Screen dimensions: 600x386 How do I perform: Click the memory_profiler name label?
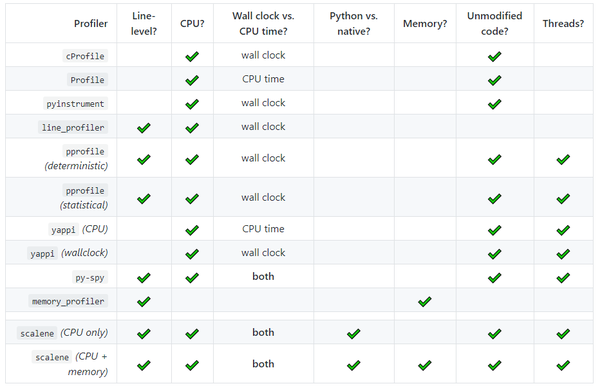pyautogui.click(x=68, y=301)
